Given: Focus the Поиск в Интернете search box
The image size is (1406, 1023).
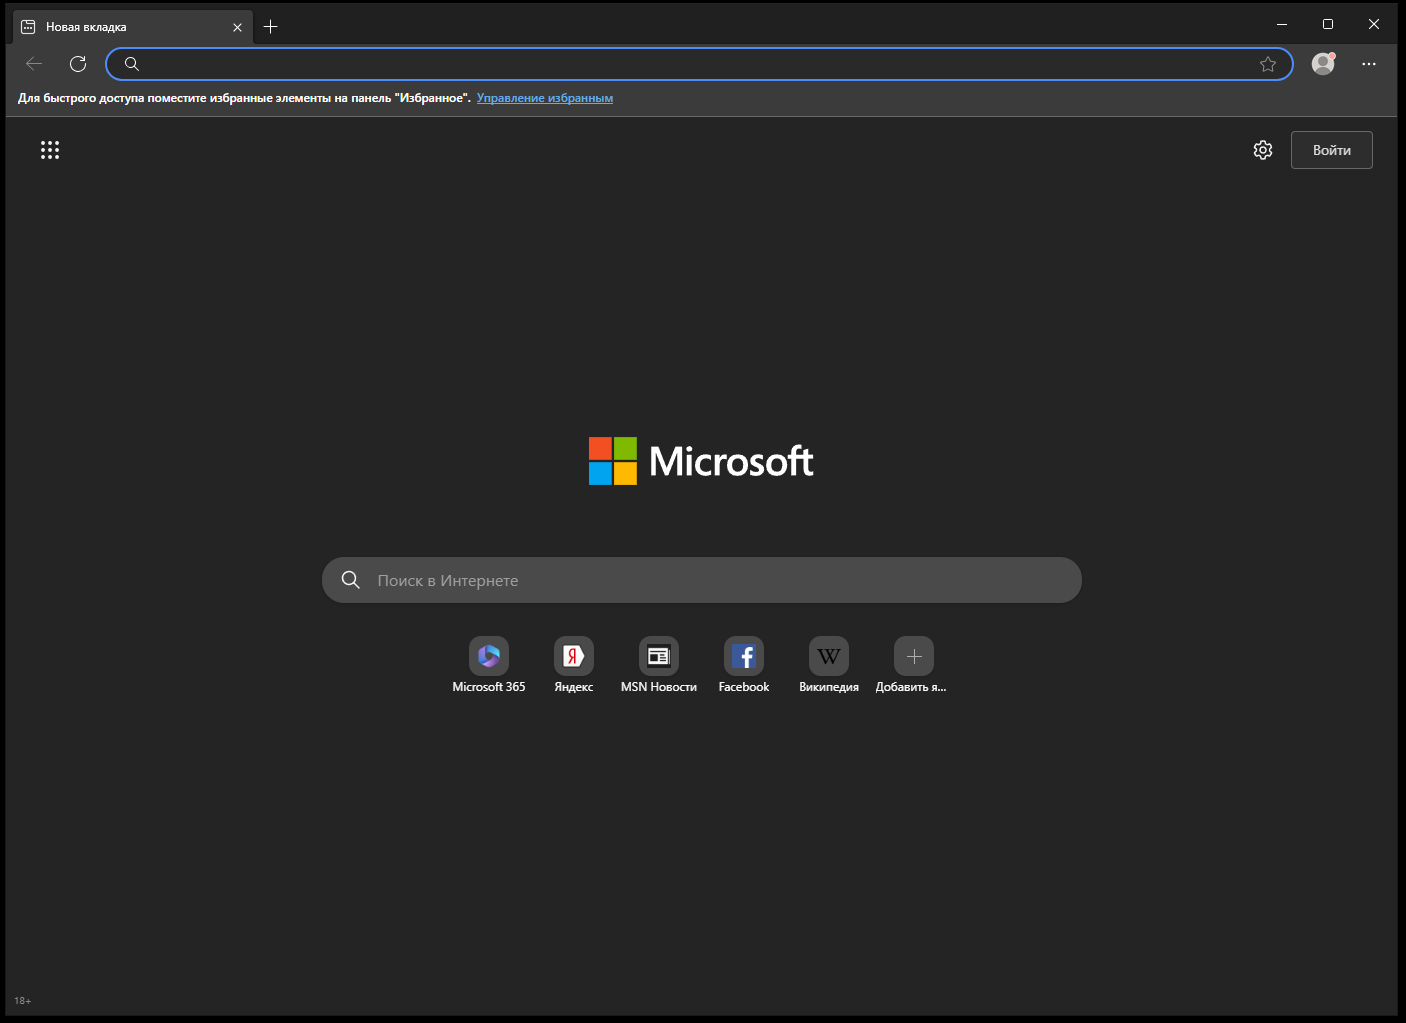Looking at the screenshot, I should (x=702, y=580).
